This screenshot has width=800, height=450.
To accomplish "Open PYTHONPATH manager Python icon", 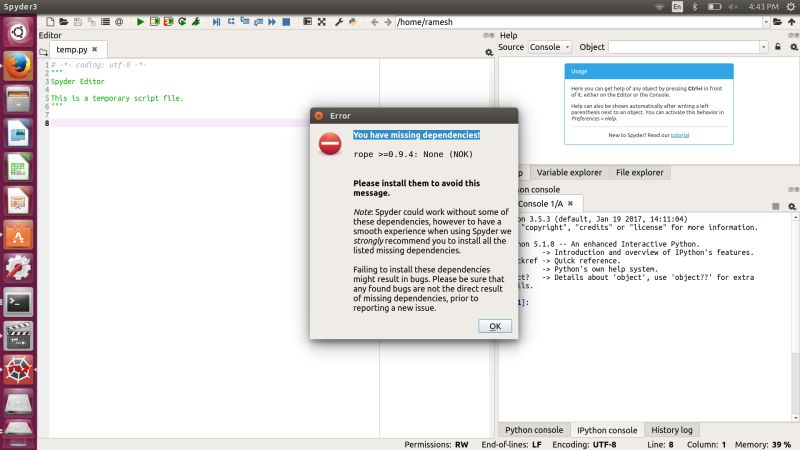I will (x=353, y=22).
